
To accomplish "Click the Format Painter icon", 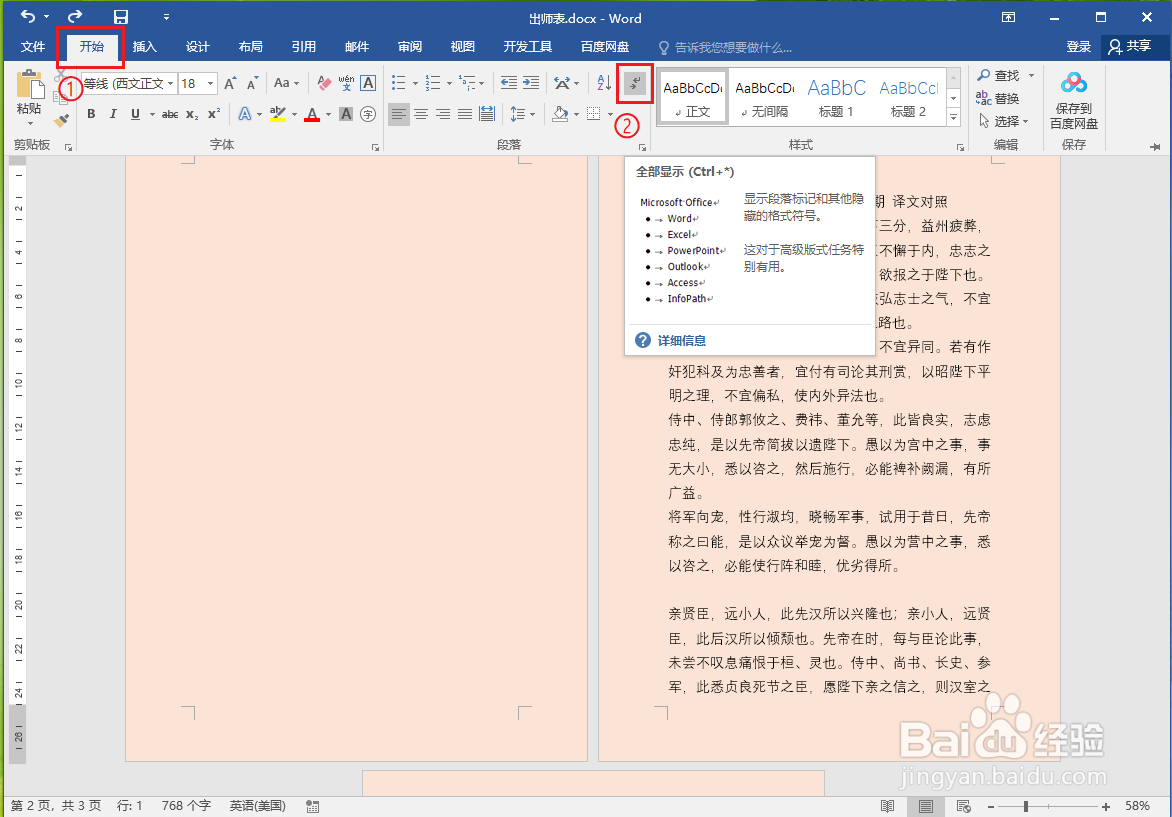I will click(60, 120).
